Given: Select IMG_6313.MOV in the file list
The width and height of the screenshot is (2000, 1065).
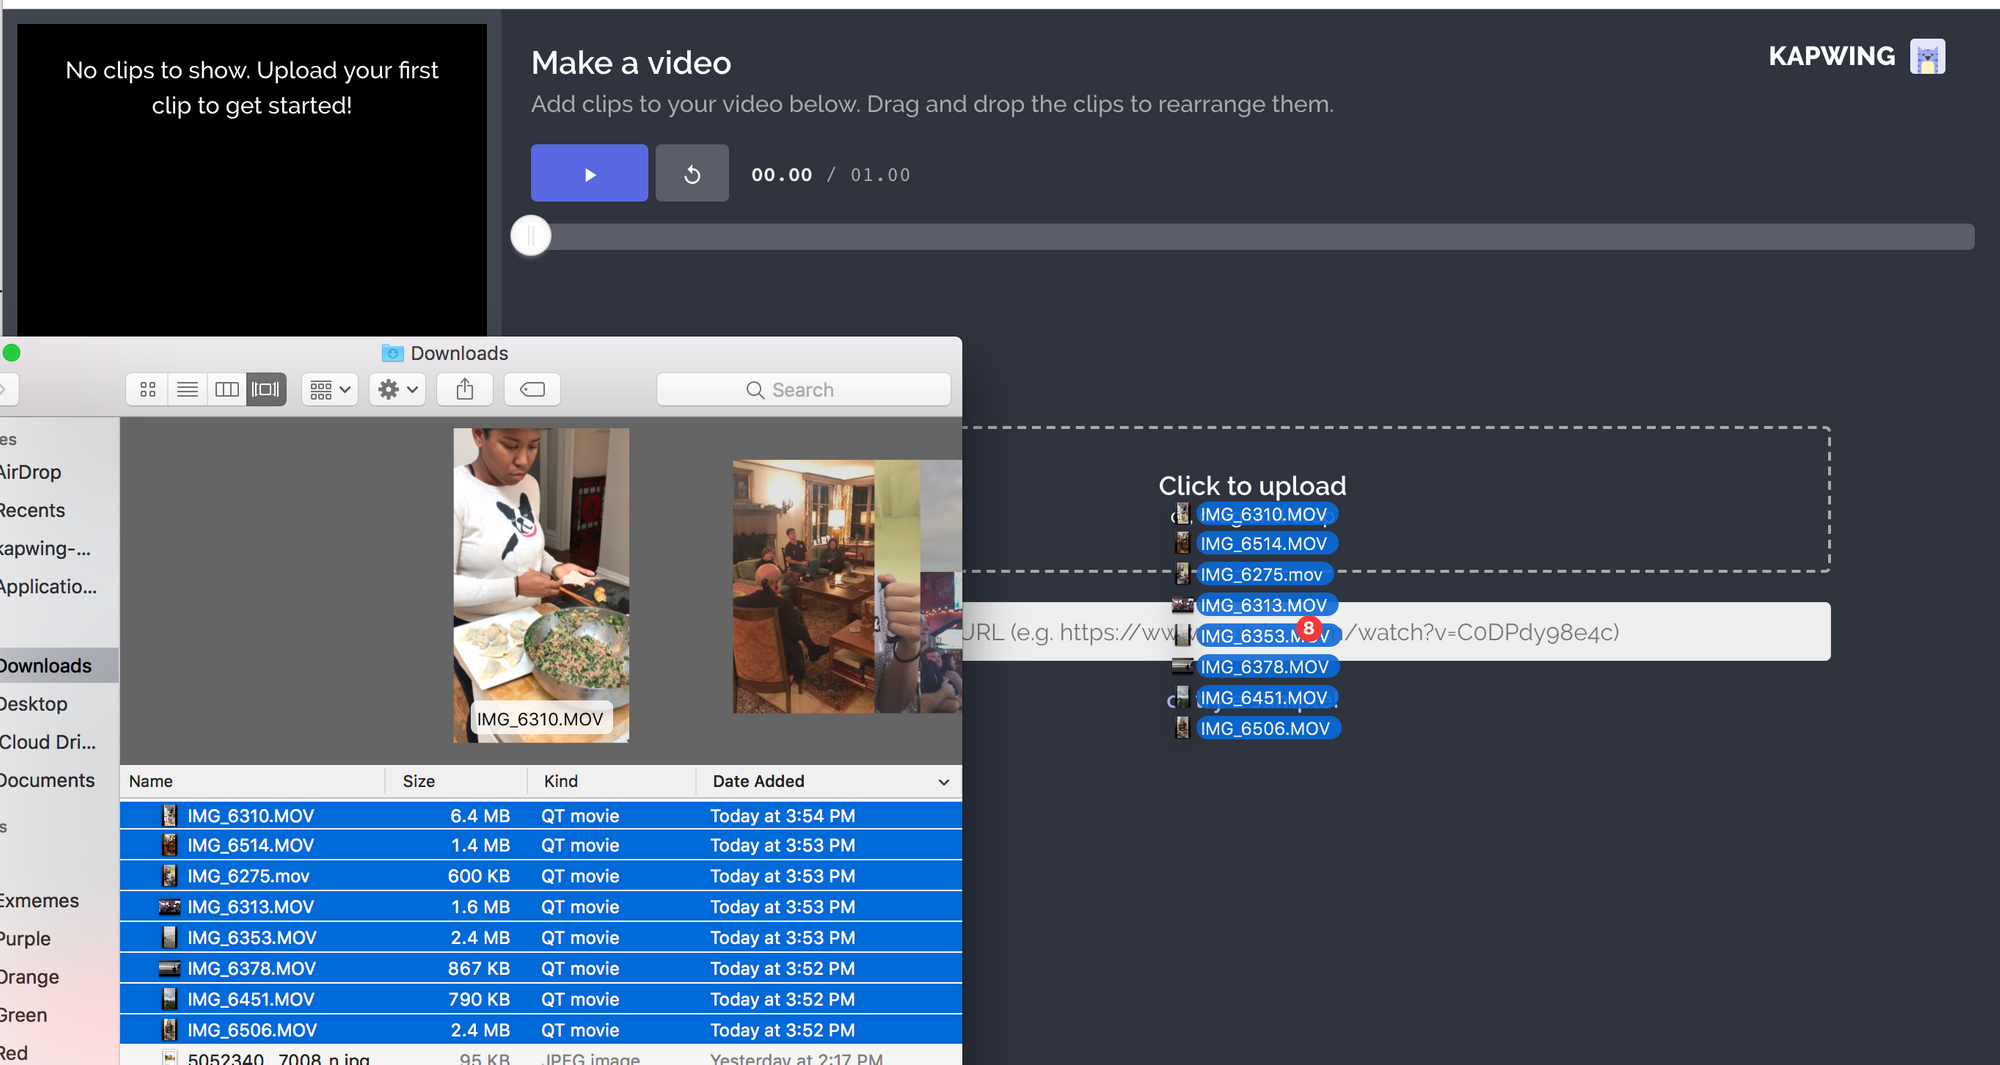Looking at the screenshot, I should click(x=251, y=907).
